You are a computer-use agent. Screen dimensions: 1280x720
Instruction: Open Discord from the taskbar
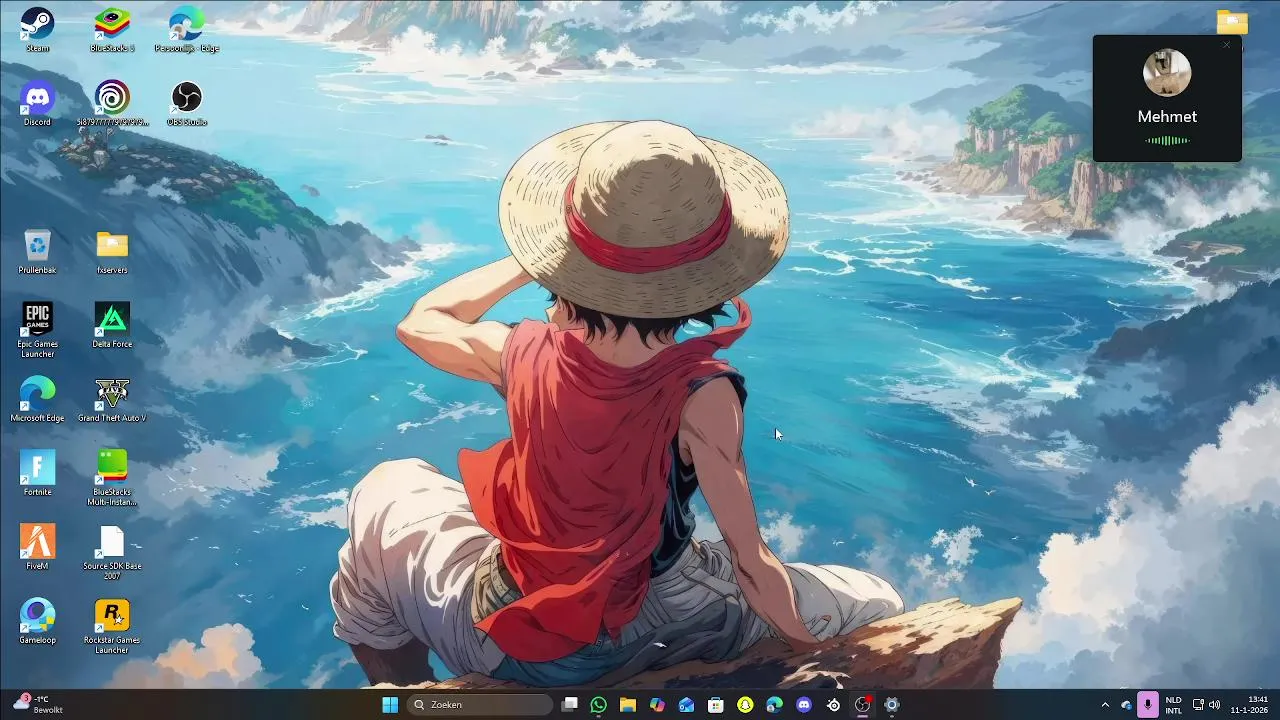(x=804, y=705)
